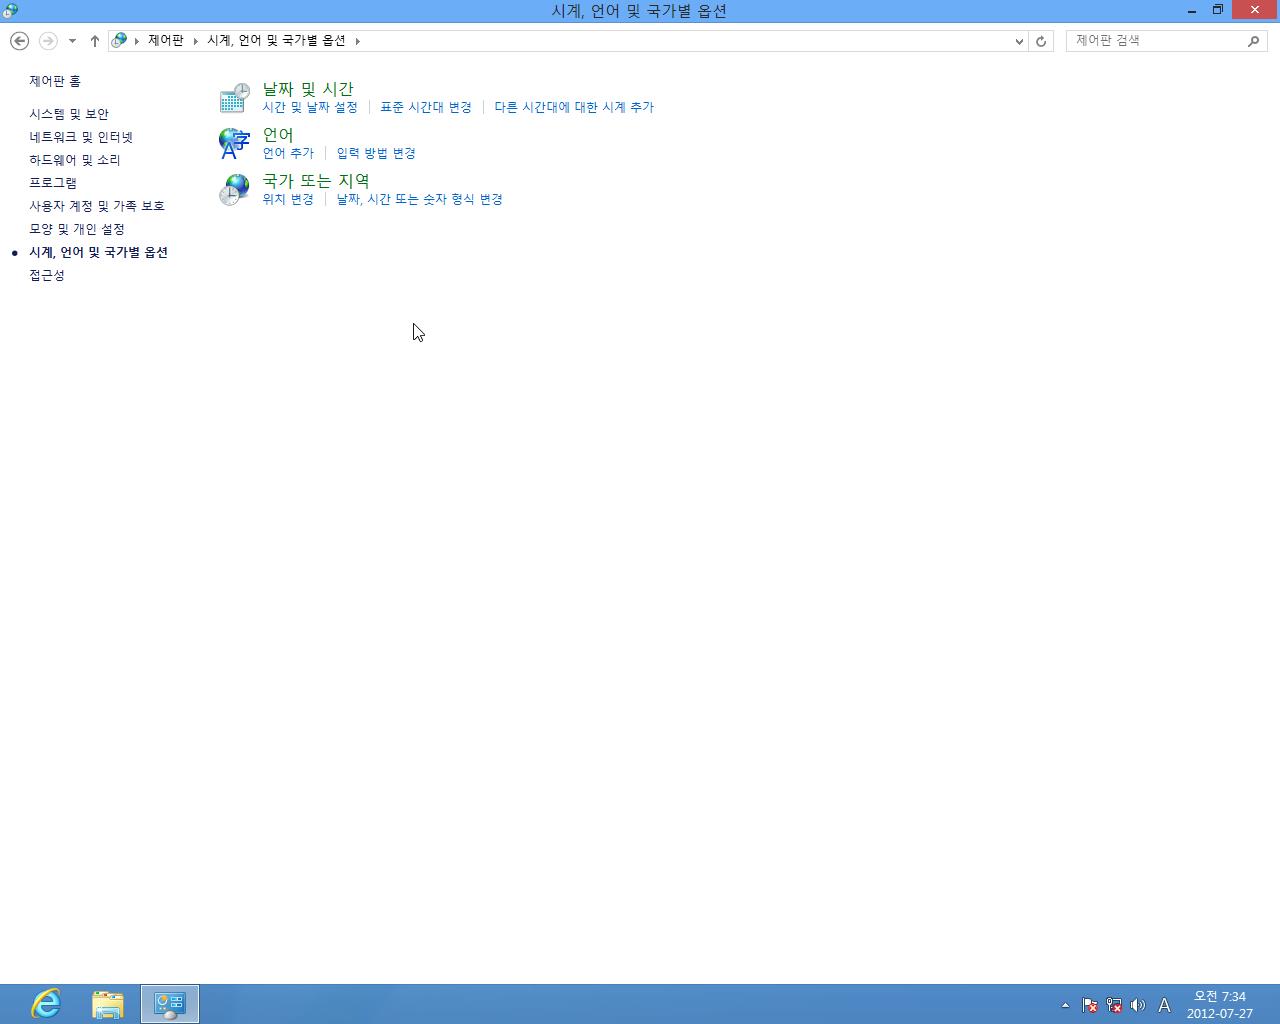This screenshot has height=1024, width=1280.
Task: Go back with the Back arrow button
Action: tap(19, 41)
